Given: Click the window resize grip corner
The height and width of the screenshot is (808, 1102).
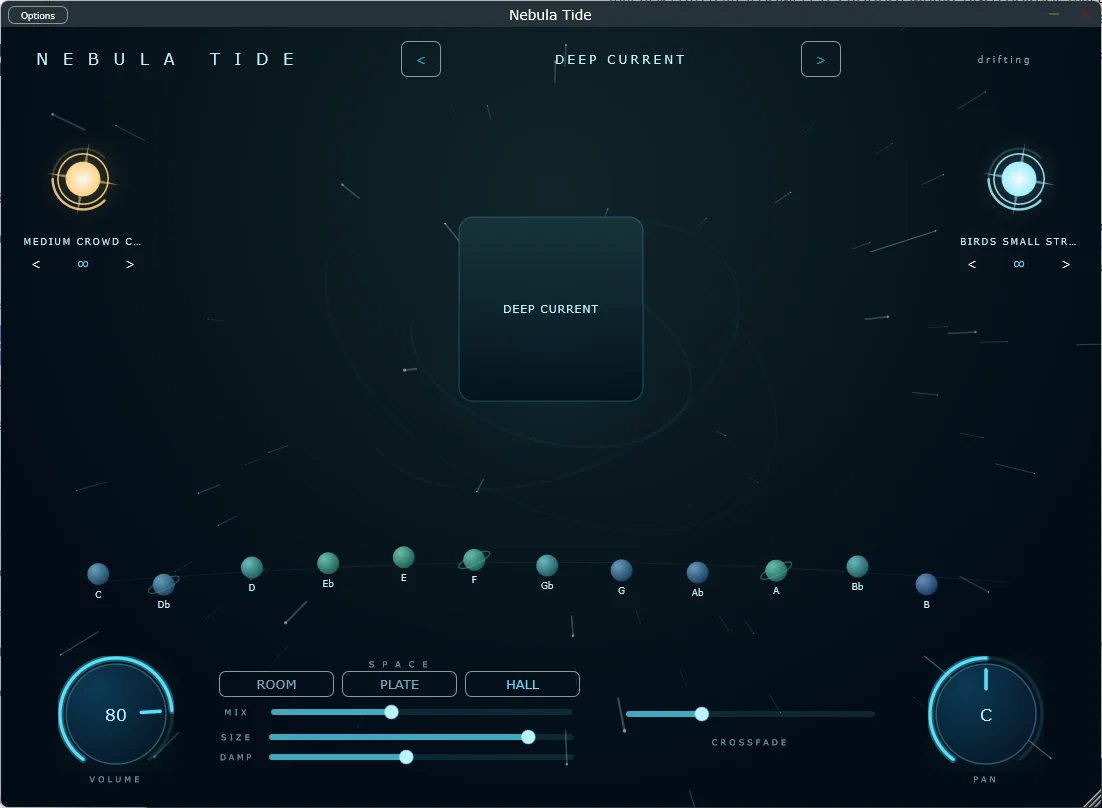Looking at the screenshot, I should 1092,798.
